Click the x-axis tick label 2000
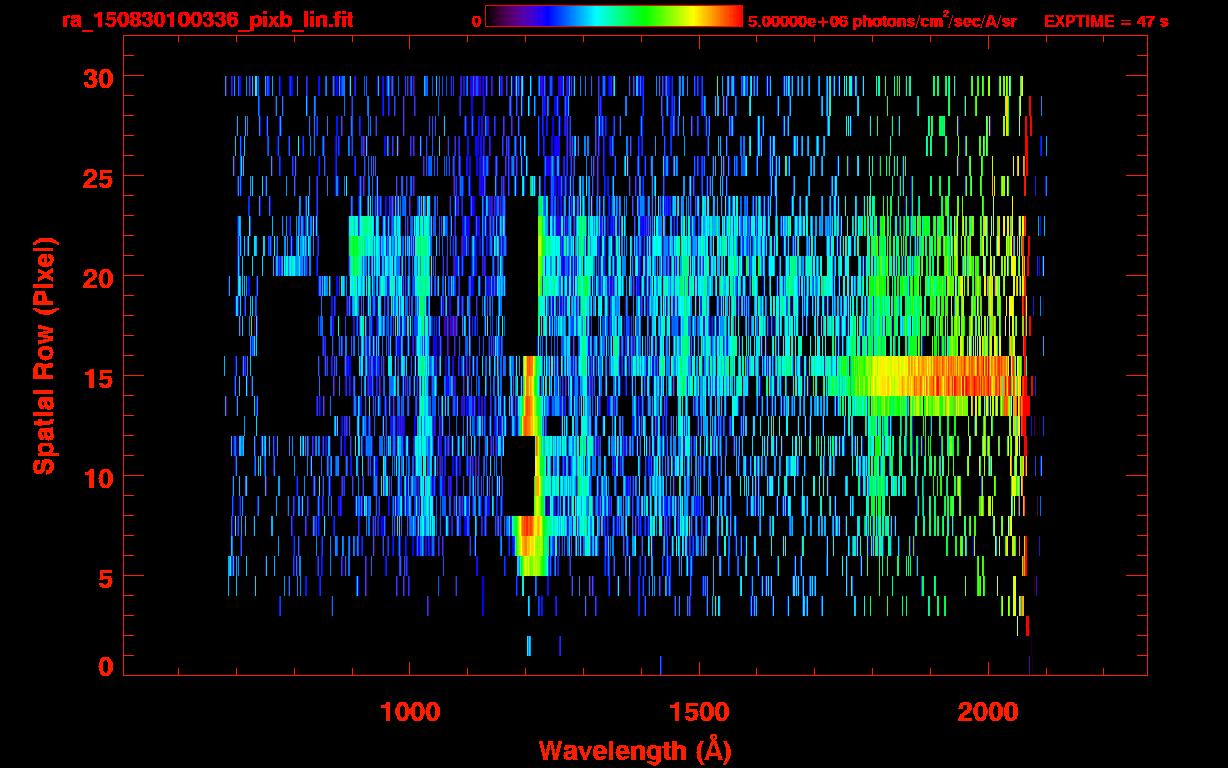The width and height of the screenshot is (1228, 768). (987, 712)
